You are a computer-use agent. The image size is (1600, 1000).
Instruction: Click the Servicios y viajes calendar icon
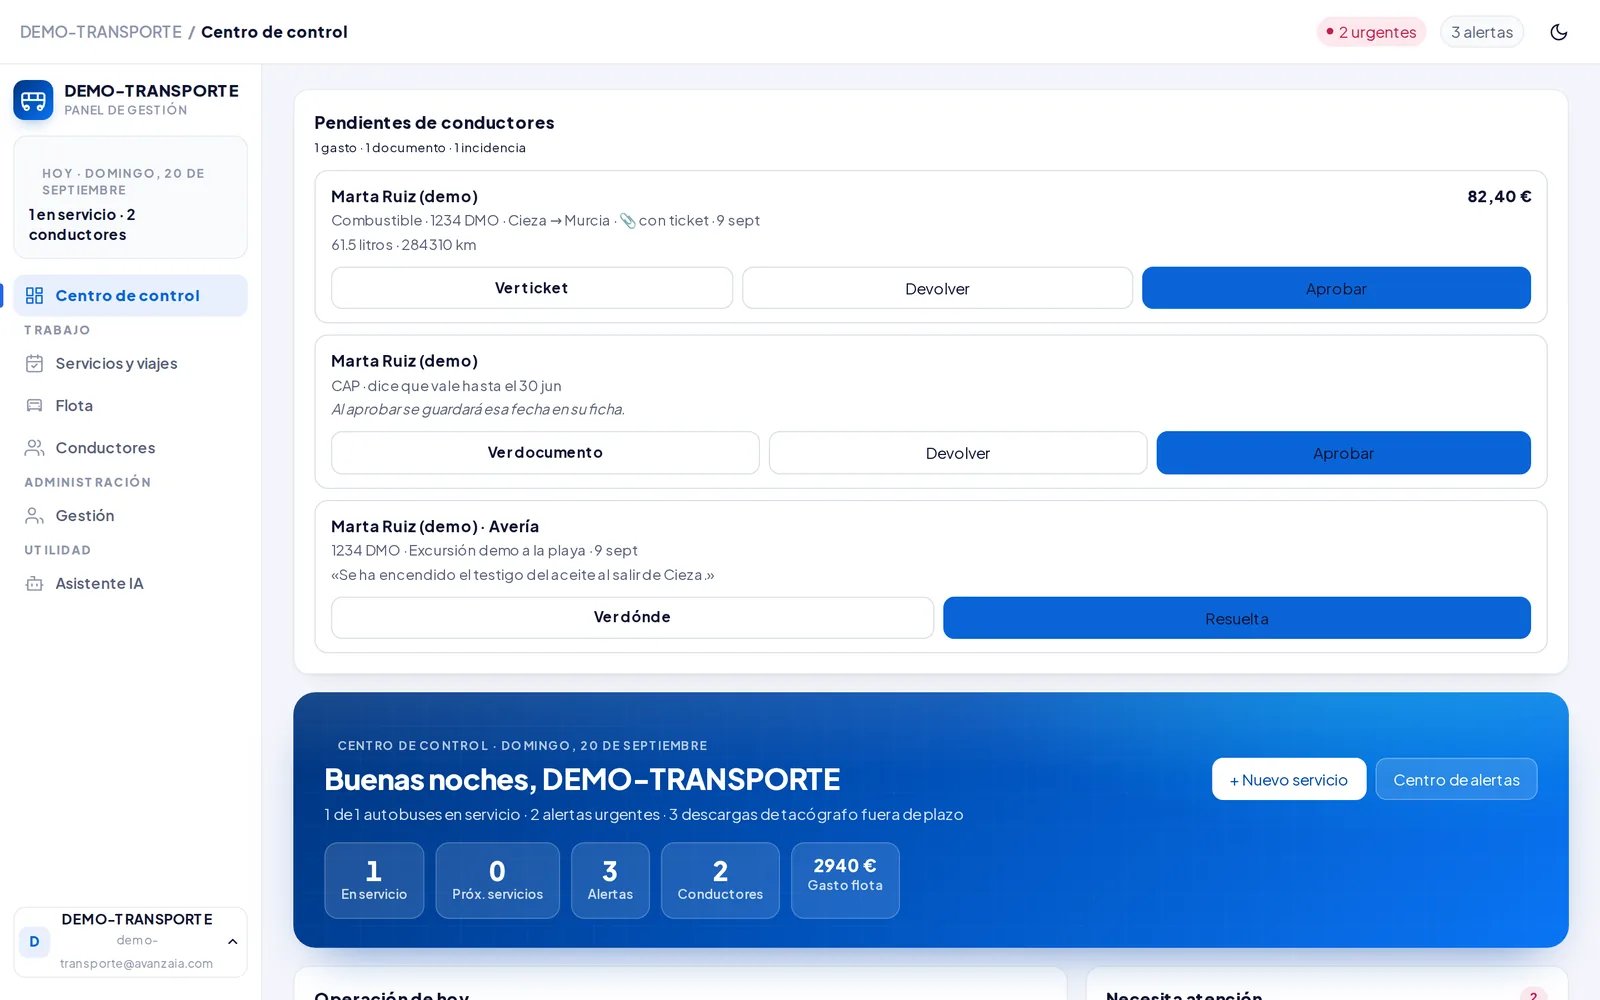click(x=34, y=363)
